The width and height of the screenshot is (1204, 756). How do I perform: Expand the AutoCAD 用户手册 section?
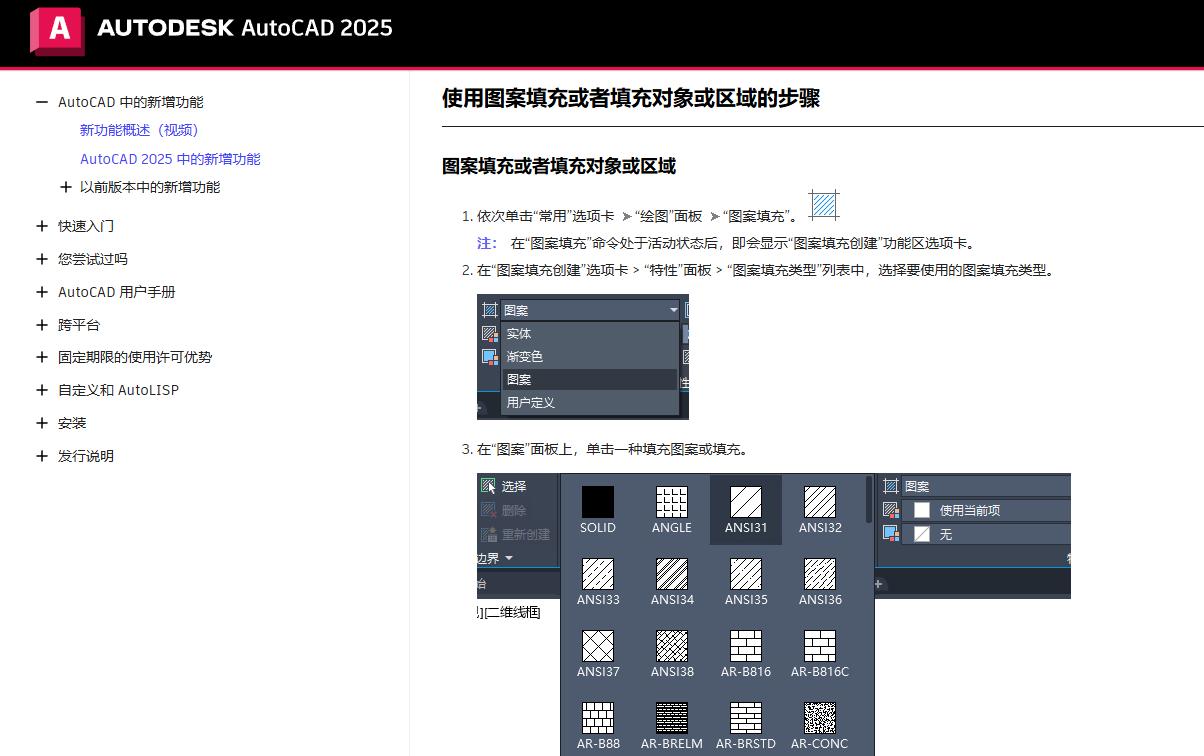[x=42, y=292]
